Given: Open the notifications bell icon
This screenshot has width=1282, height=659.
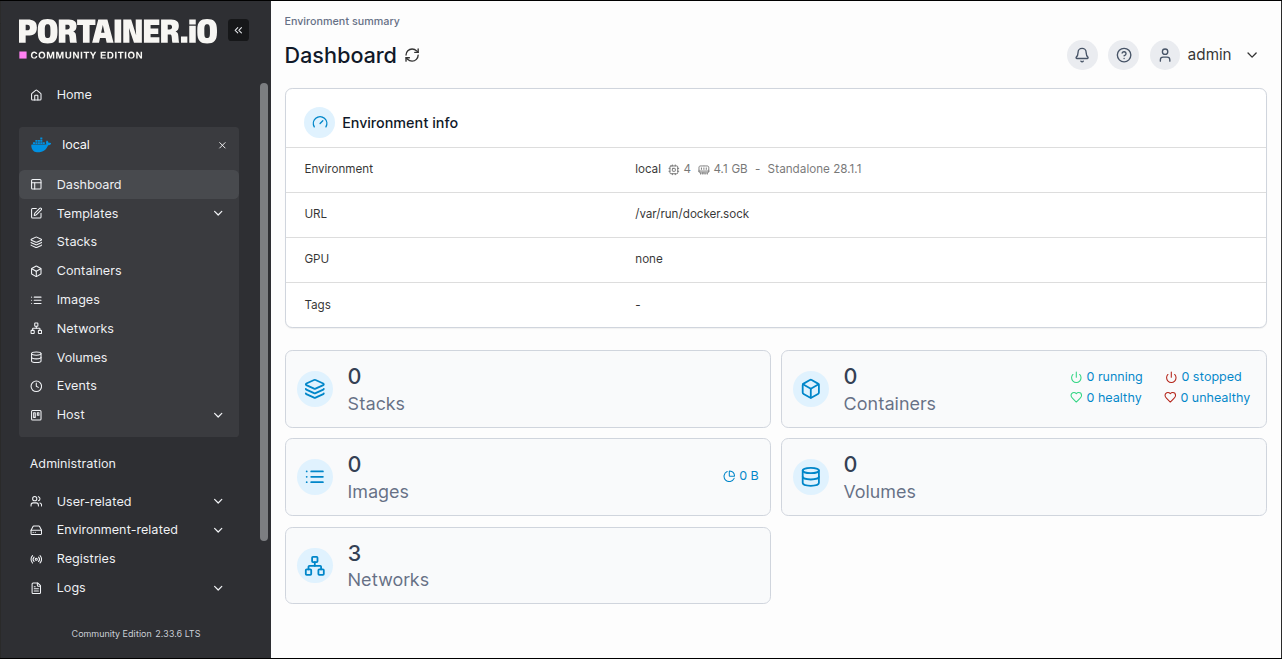Looking at the screenshot, I should (x=1082, y=56).
